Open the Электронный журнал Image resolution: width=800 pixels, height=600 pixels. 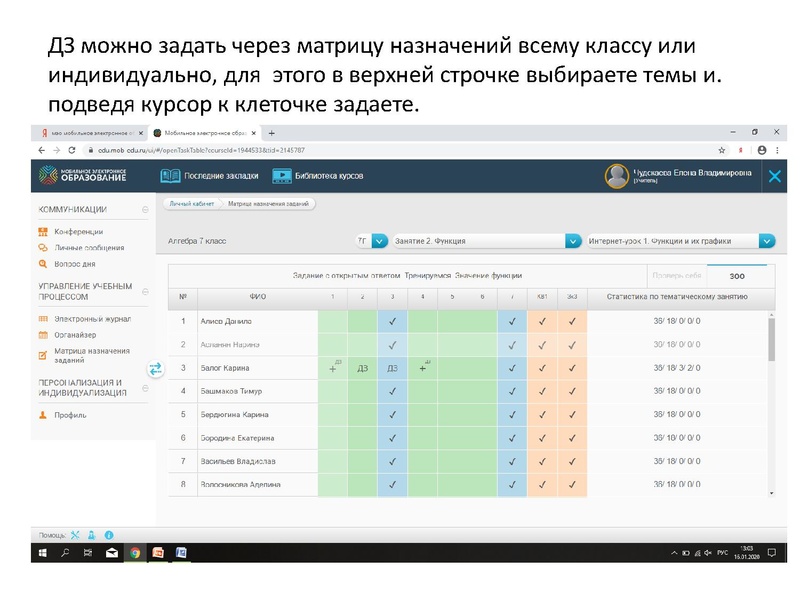[x=92, y=318]
